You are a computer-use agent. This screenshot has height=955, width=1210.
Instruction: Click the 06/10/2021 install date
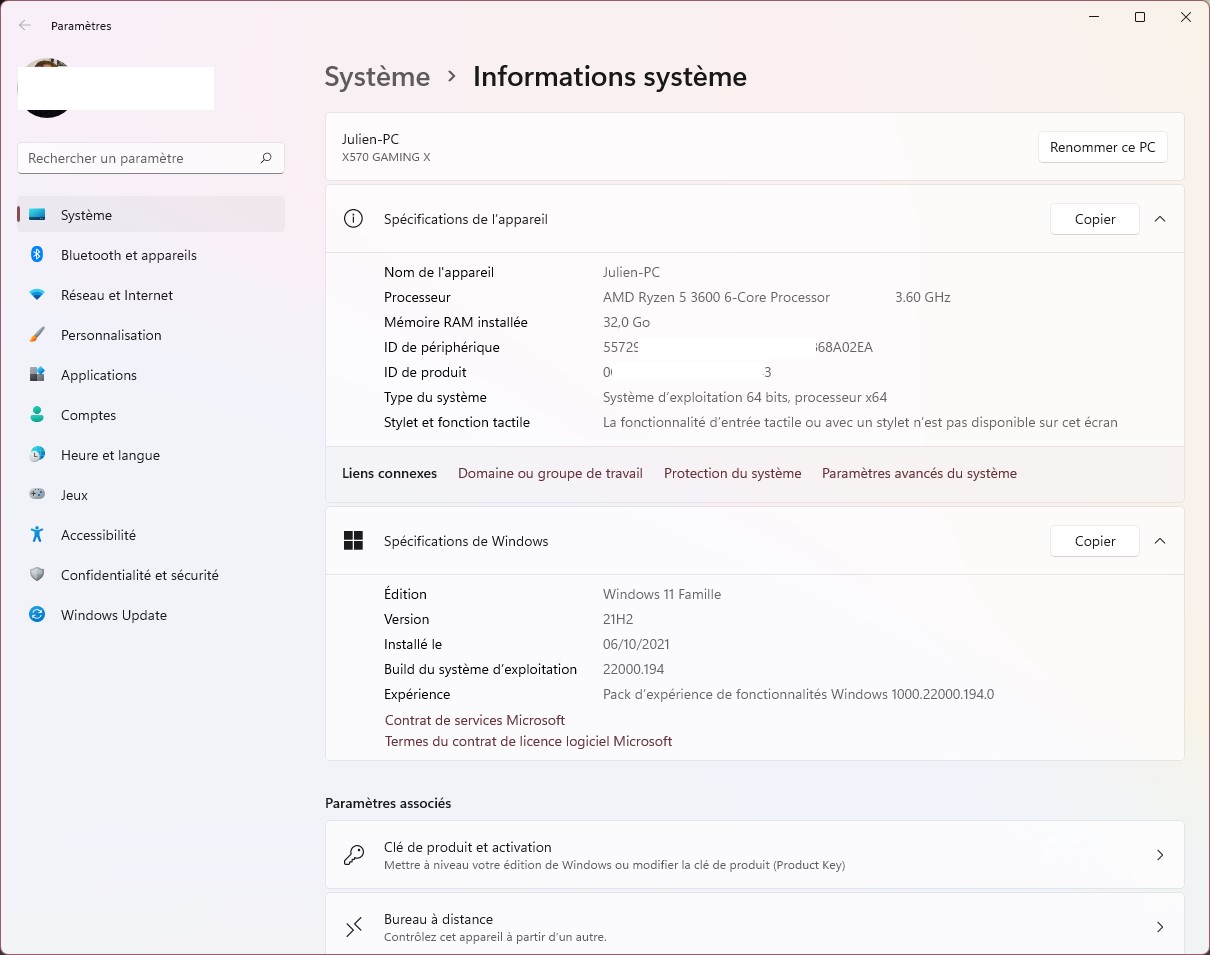pyautogui.click(x=636, y=644)
